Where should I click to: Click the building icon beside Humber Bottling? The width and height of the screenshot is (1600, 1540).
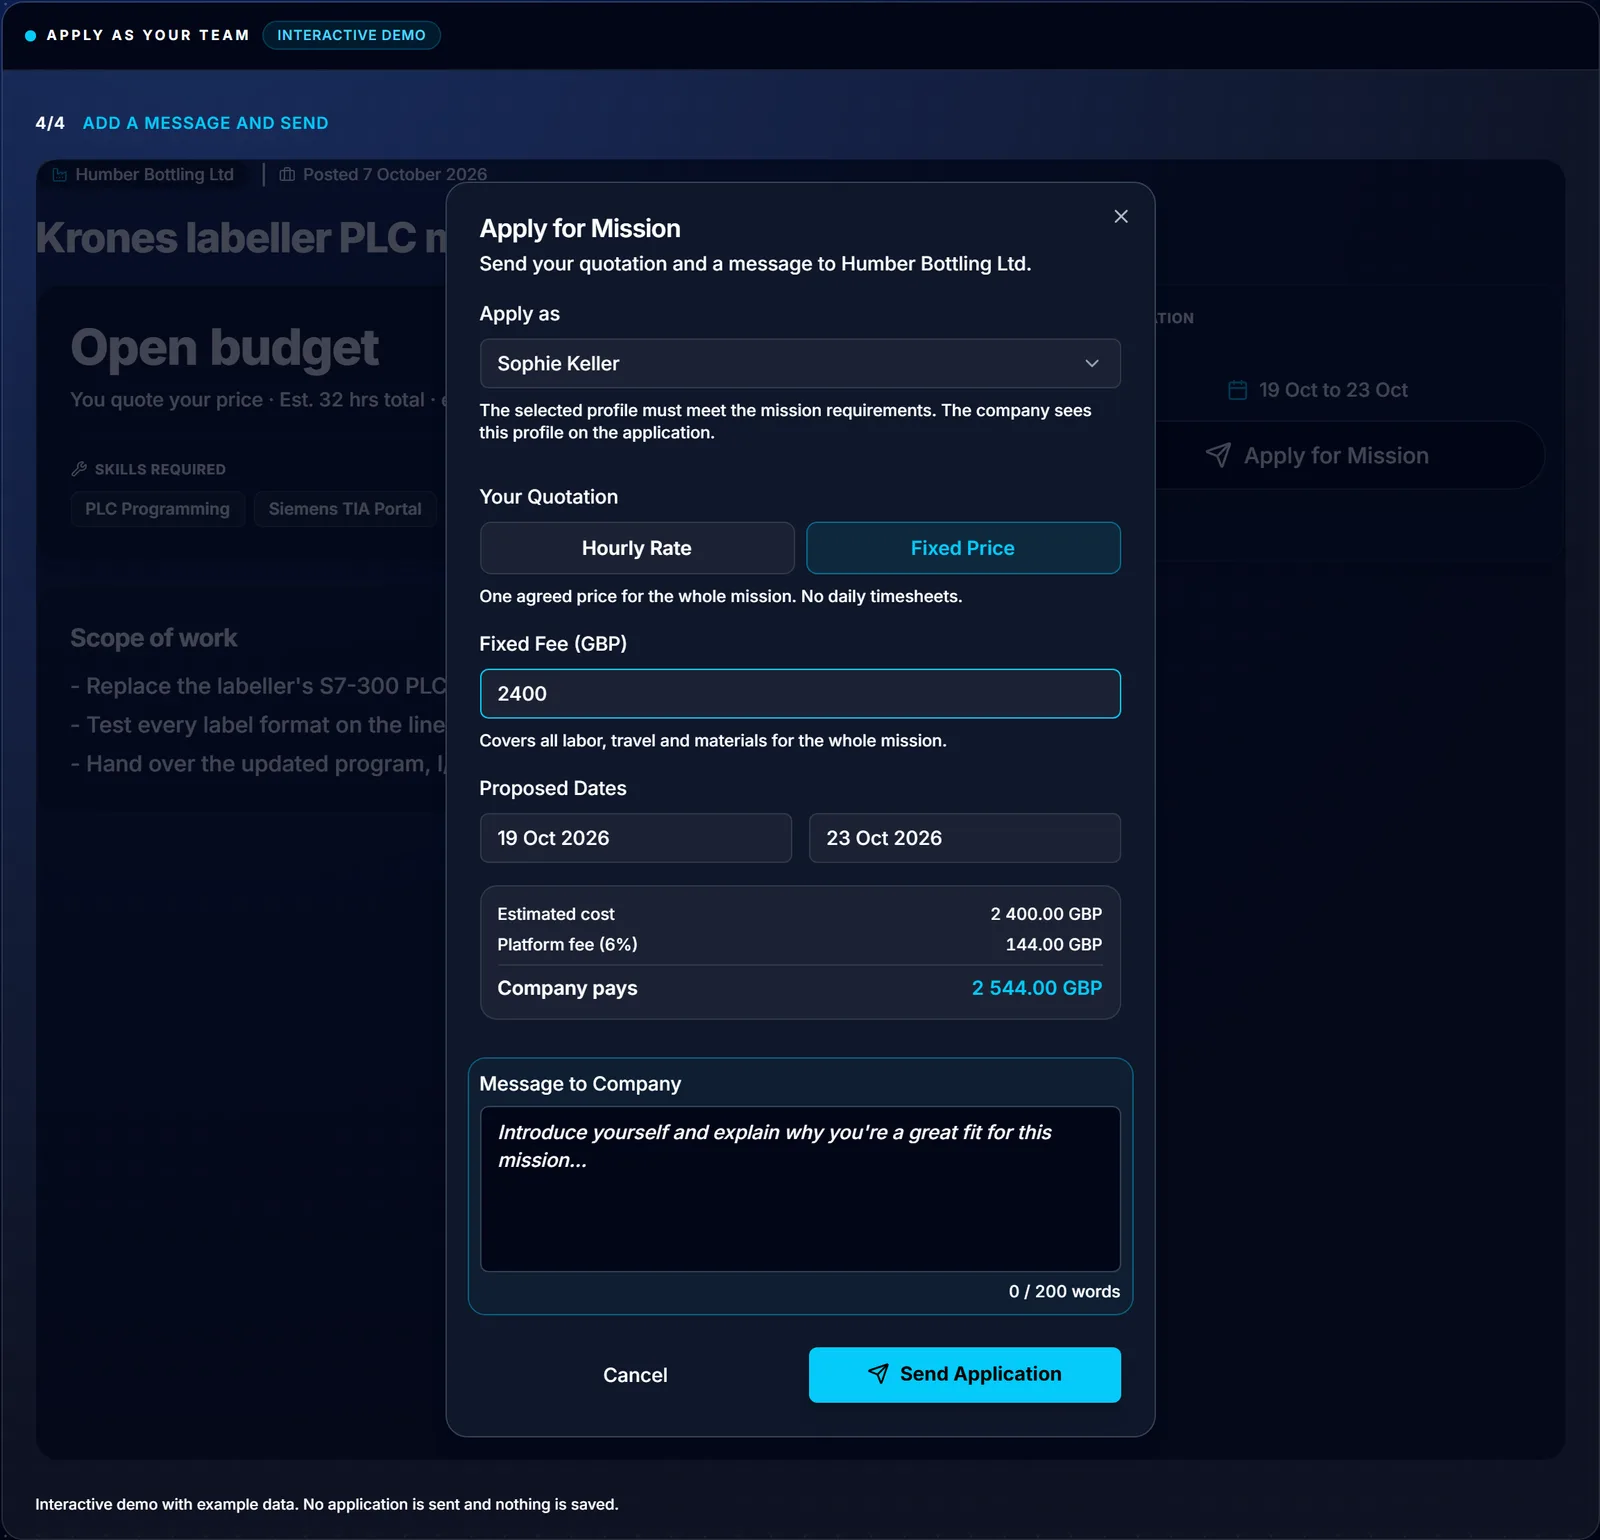[60, 174]
